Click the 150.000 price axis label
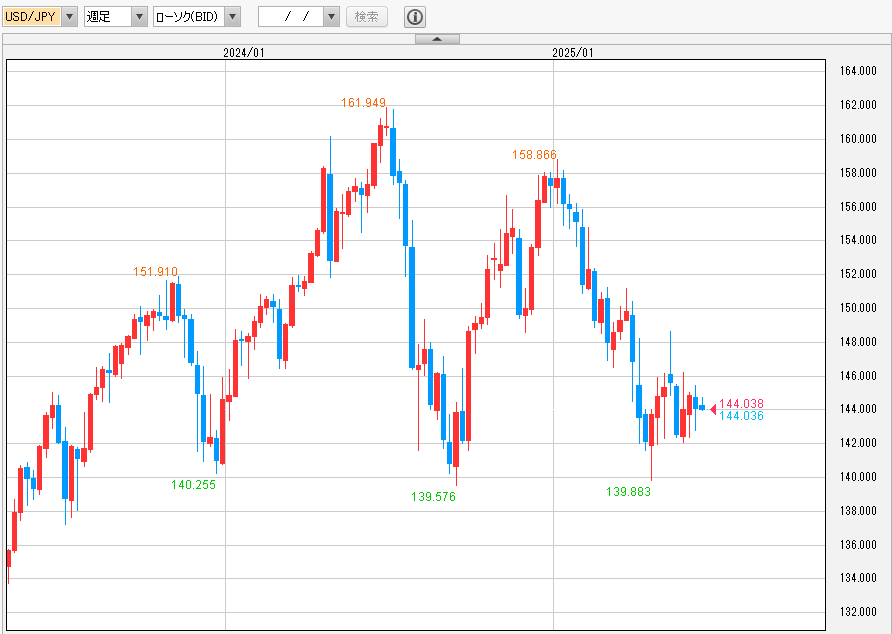 coord(858,307)
